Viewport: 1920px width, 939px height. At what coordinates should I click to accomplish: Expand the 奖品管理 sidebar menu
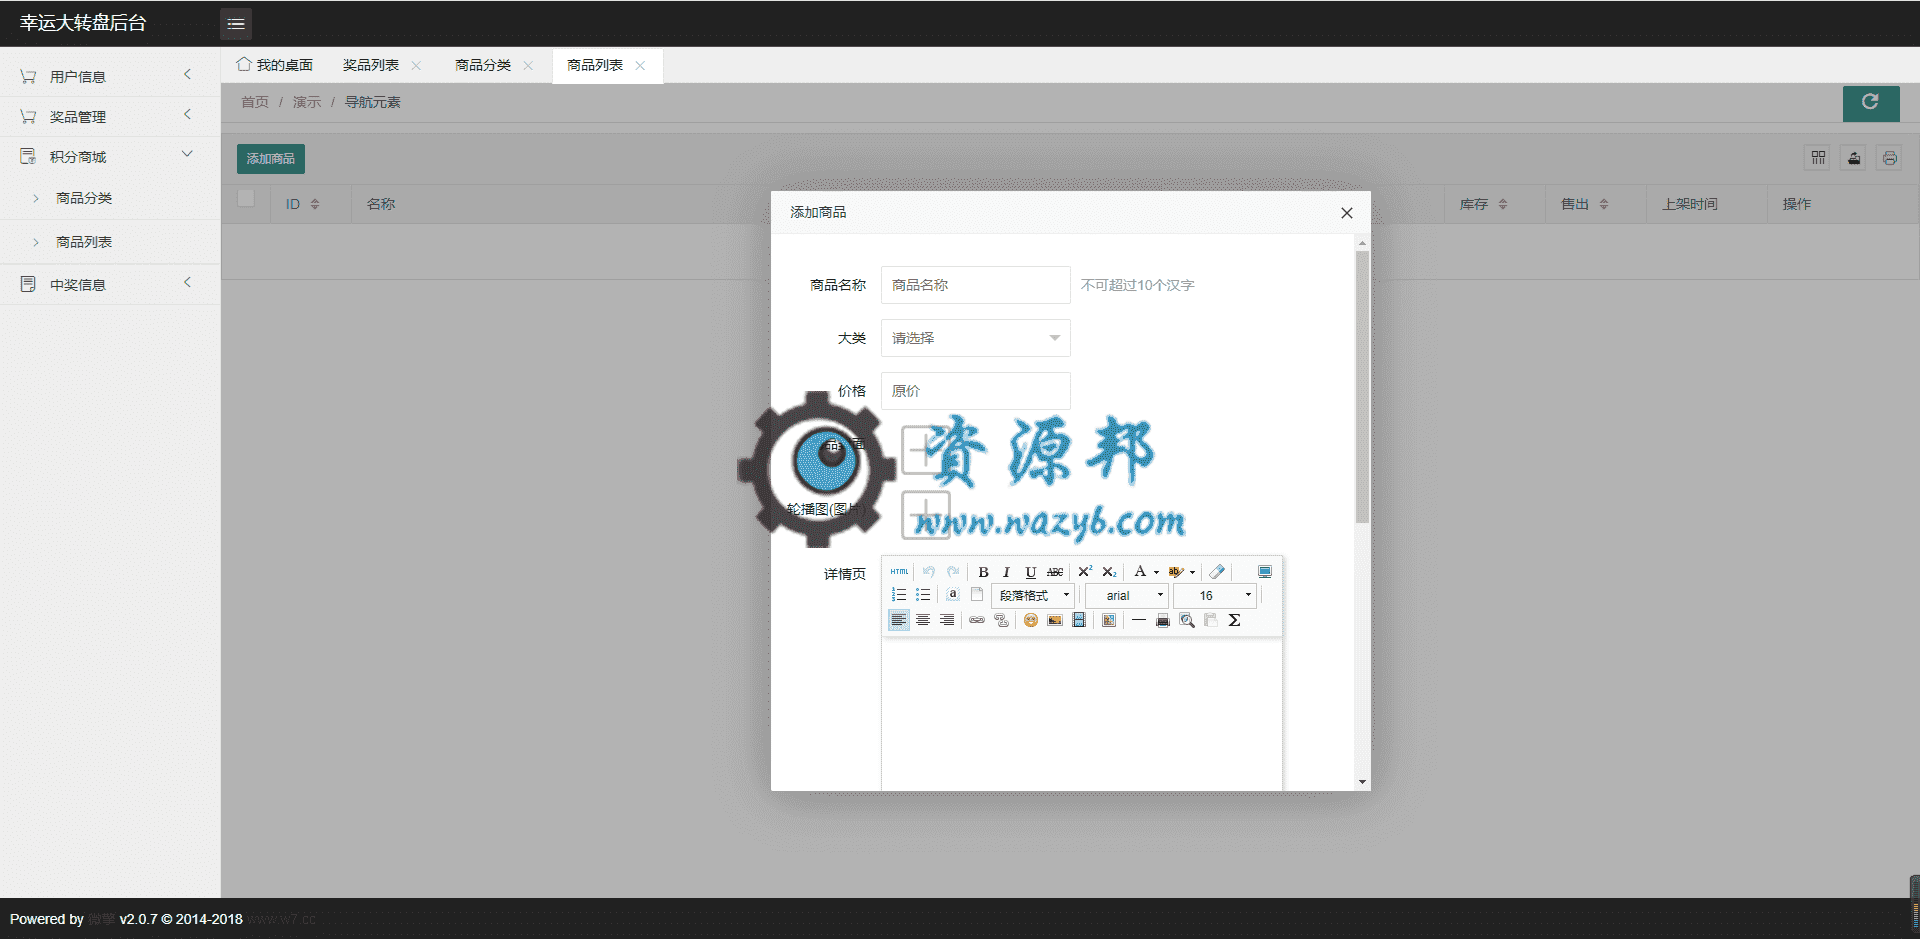pos(110,116)
